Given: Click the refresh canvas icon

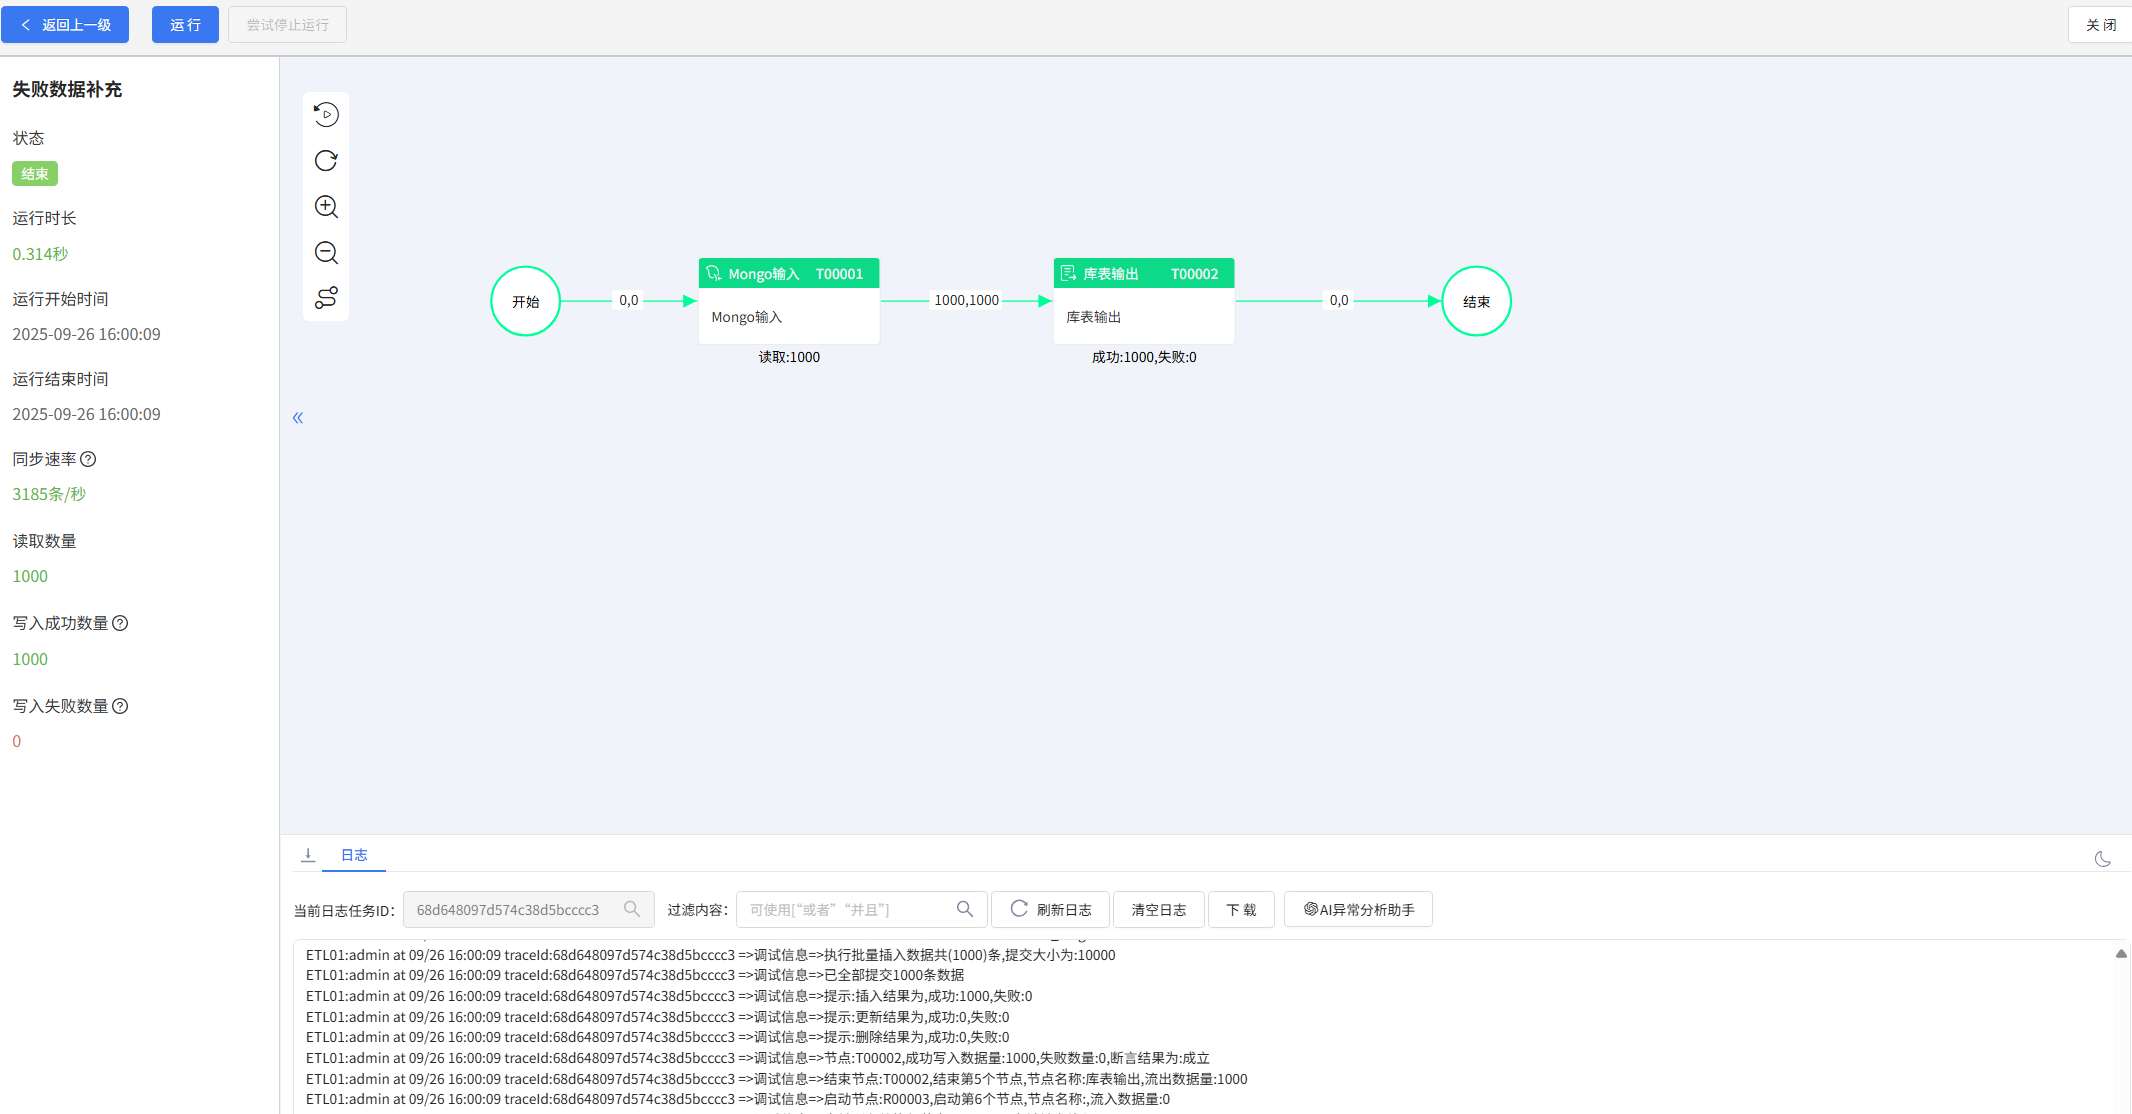Looking at the screenshot, I should 326,161.
